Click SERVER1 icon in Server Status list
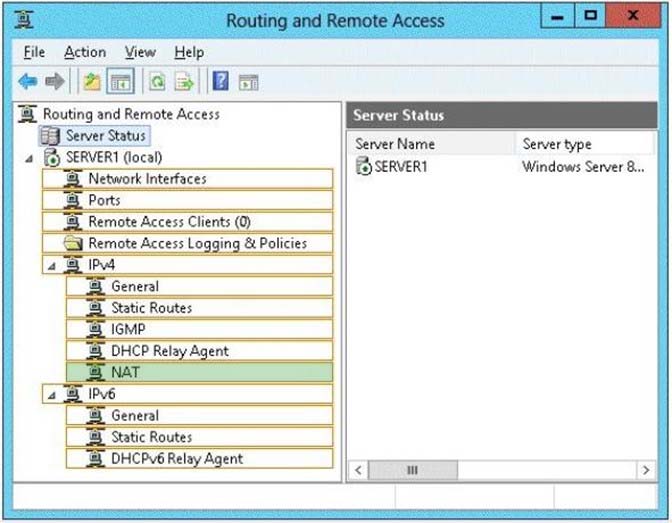The height and width of the screenshot is (523, 672). [363, 166]
